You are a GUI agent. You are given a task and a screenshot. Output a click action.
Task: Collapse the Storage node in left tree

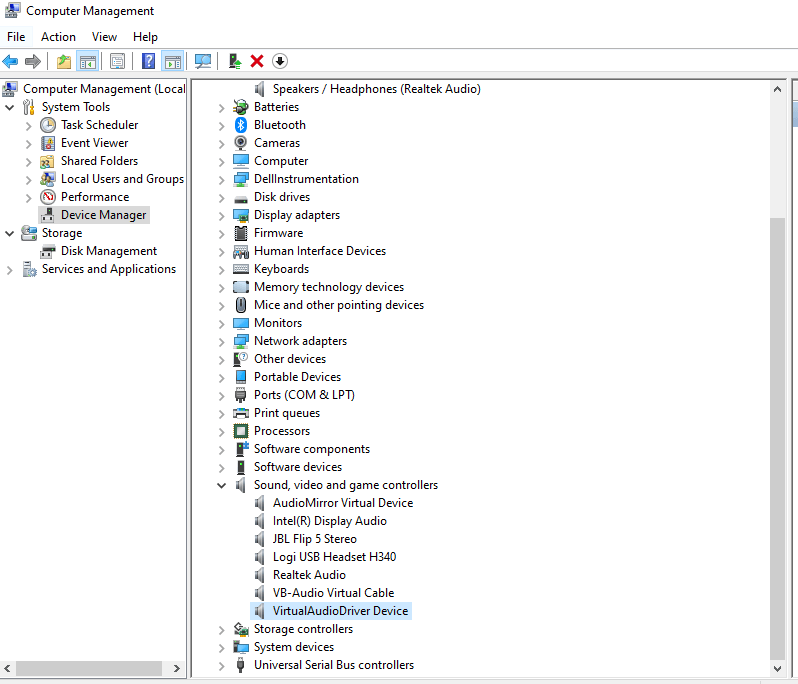pyautogui.click(x=9, y=234)
